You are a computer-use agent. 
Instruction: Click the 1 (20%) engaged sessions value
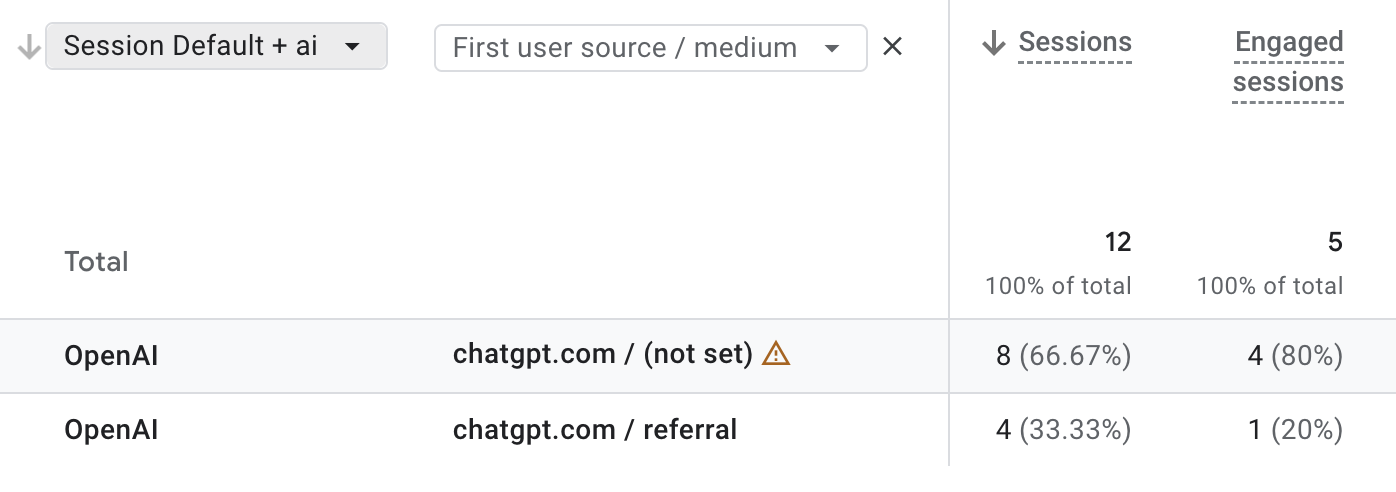click(x=1296, y=430)
